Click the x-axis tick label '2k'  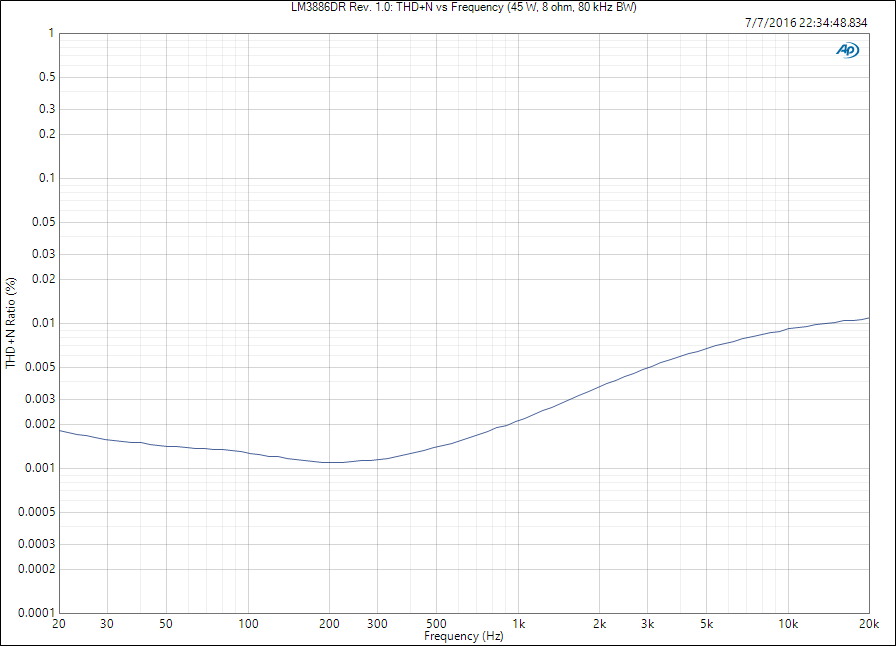click(x=599, y=624)
